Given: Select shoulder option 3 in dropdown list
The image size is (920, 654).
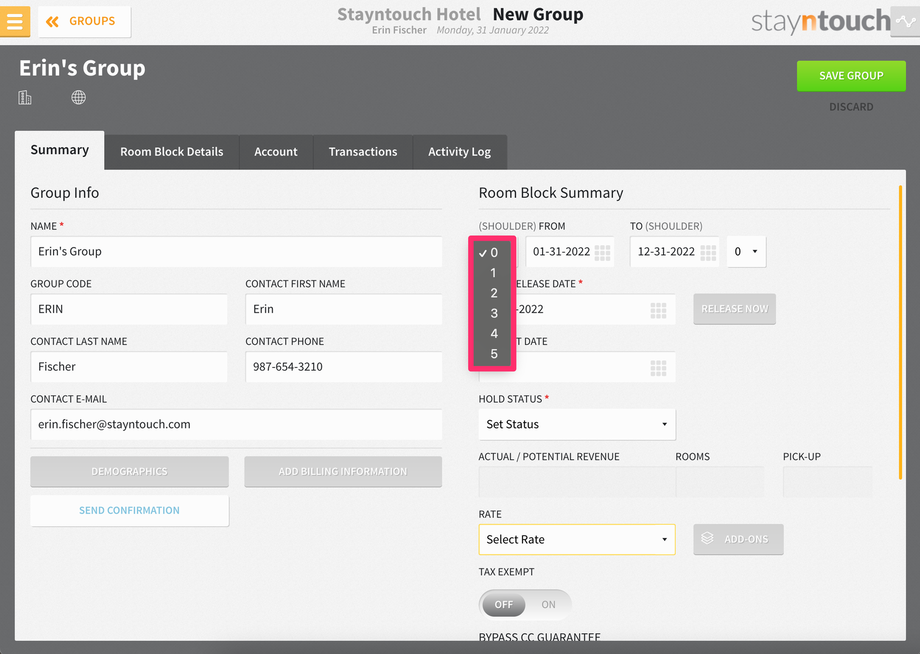Looking at the screenshot, I should pyautogui.click(x=493, y=313).
